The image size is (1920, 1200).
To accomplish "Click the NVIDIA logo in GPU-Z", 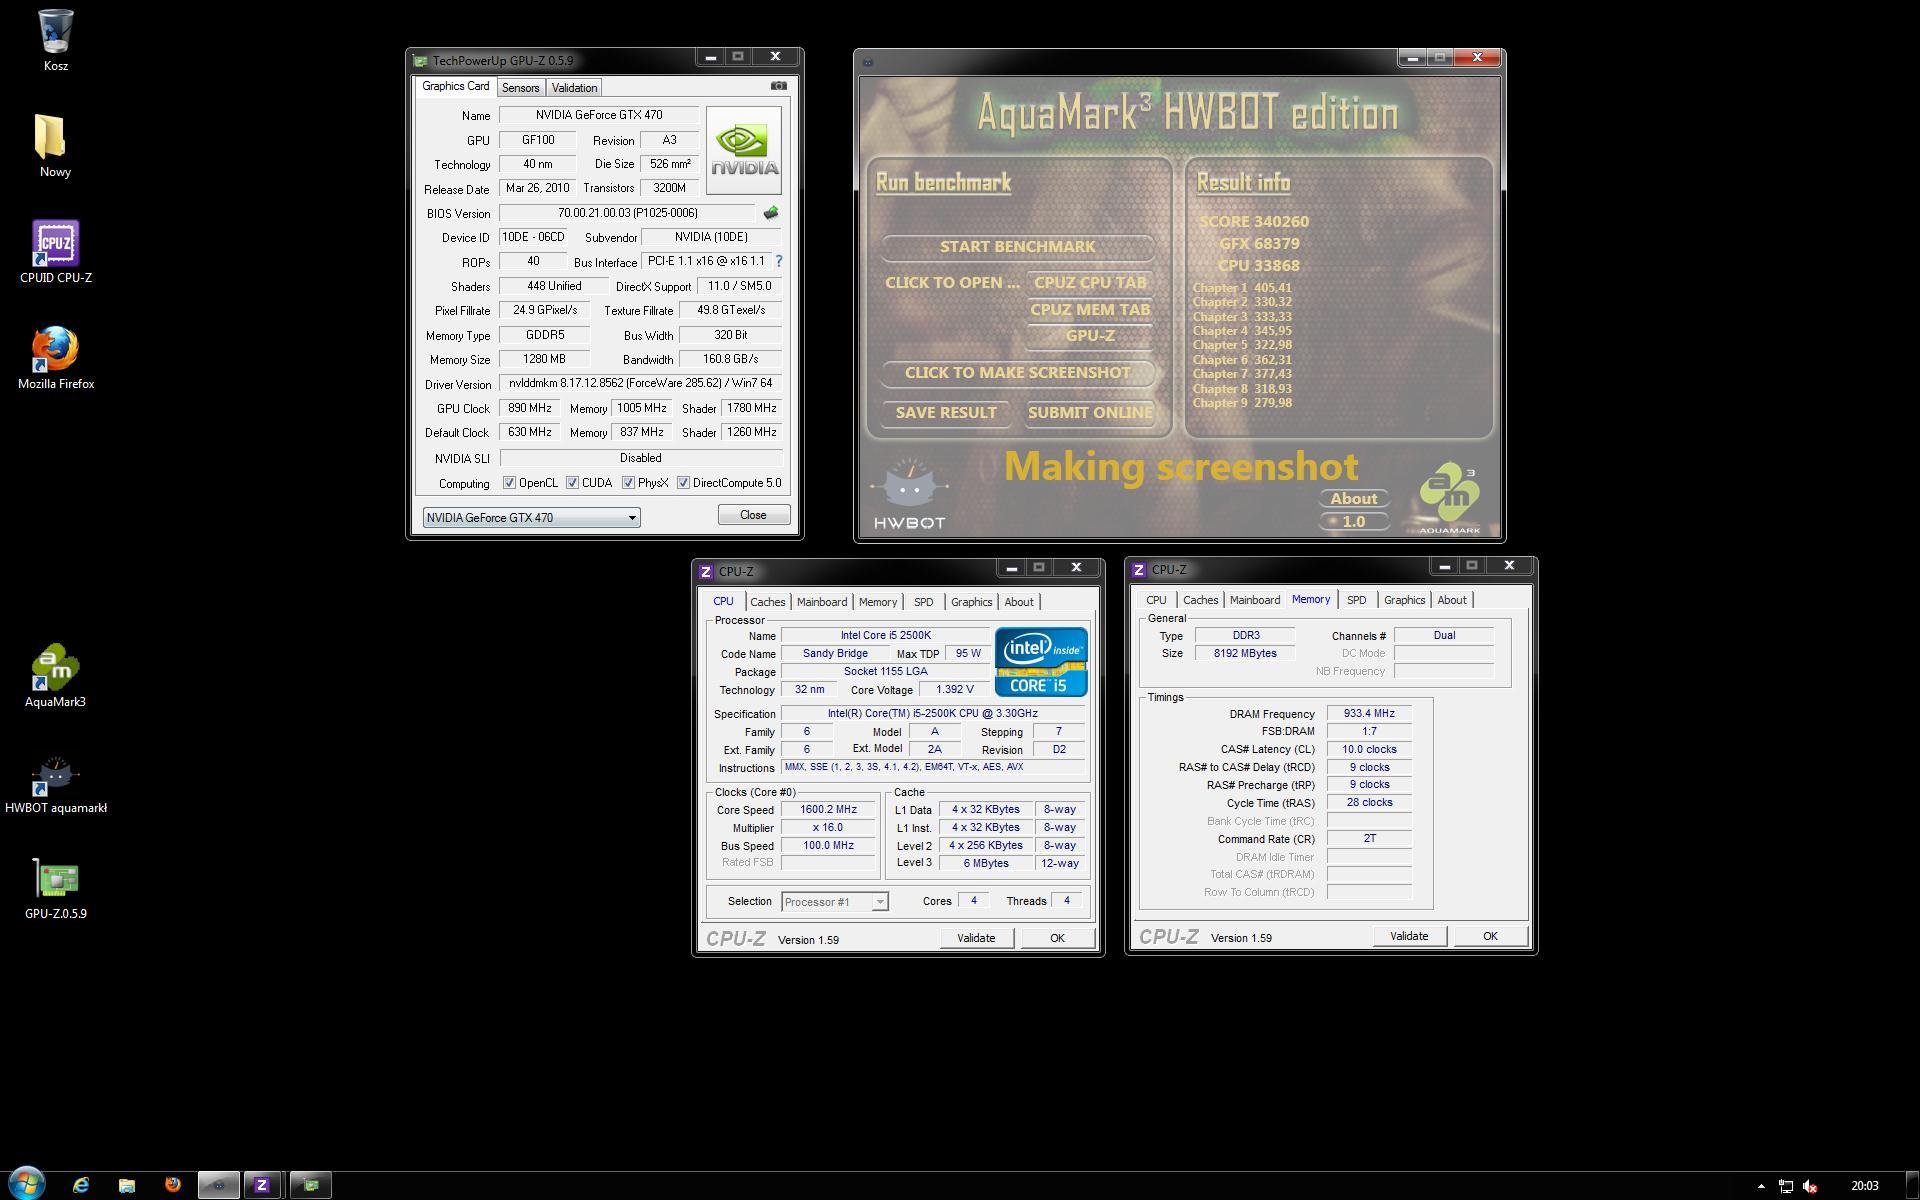I will (x=743, y=150).
